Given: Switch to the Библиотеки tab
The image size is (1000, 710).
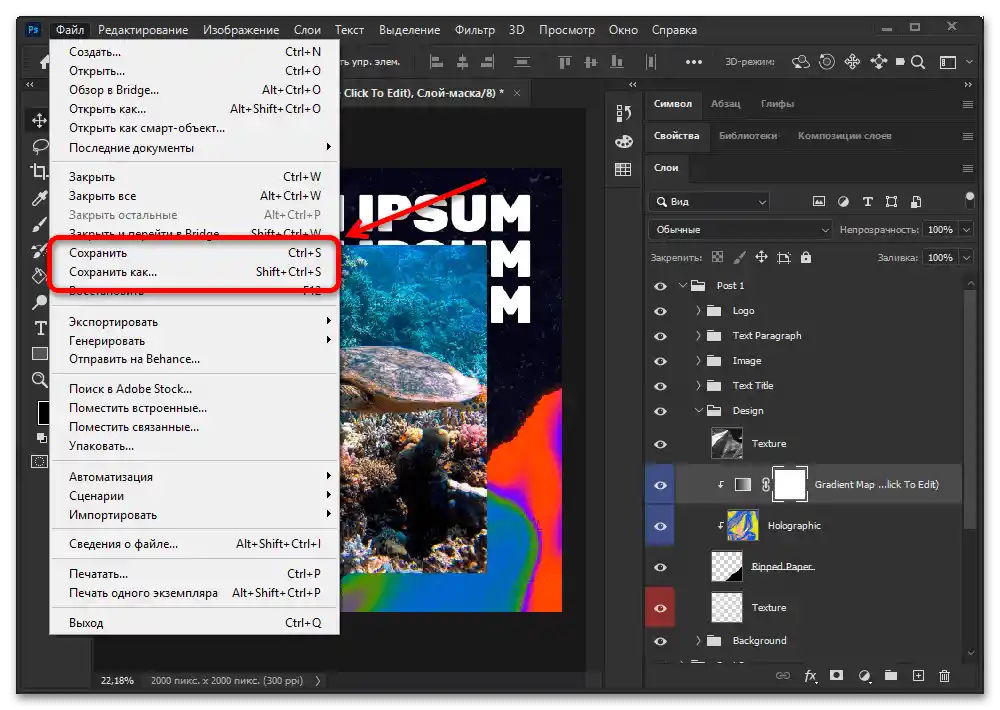Looking at the screenshot, I should [x=748, y=136].
